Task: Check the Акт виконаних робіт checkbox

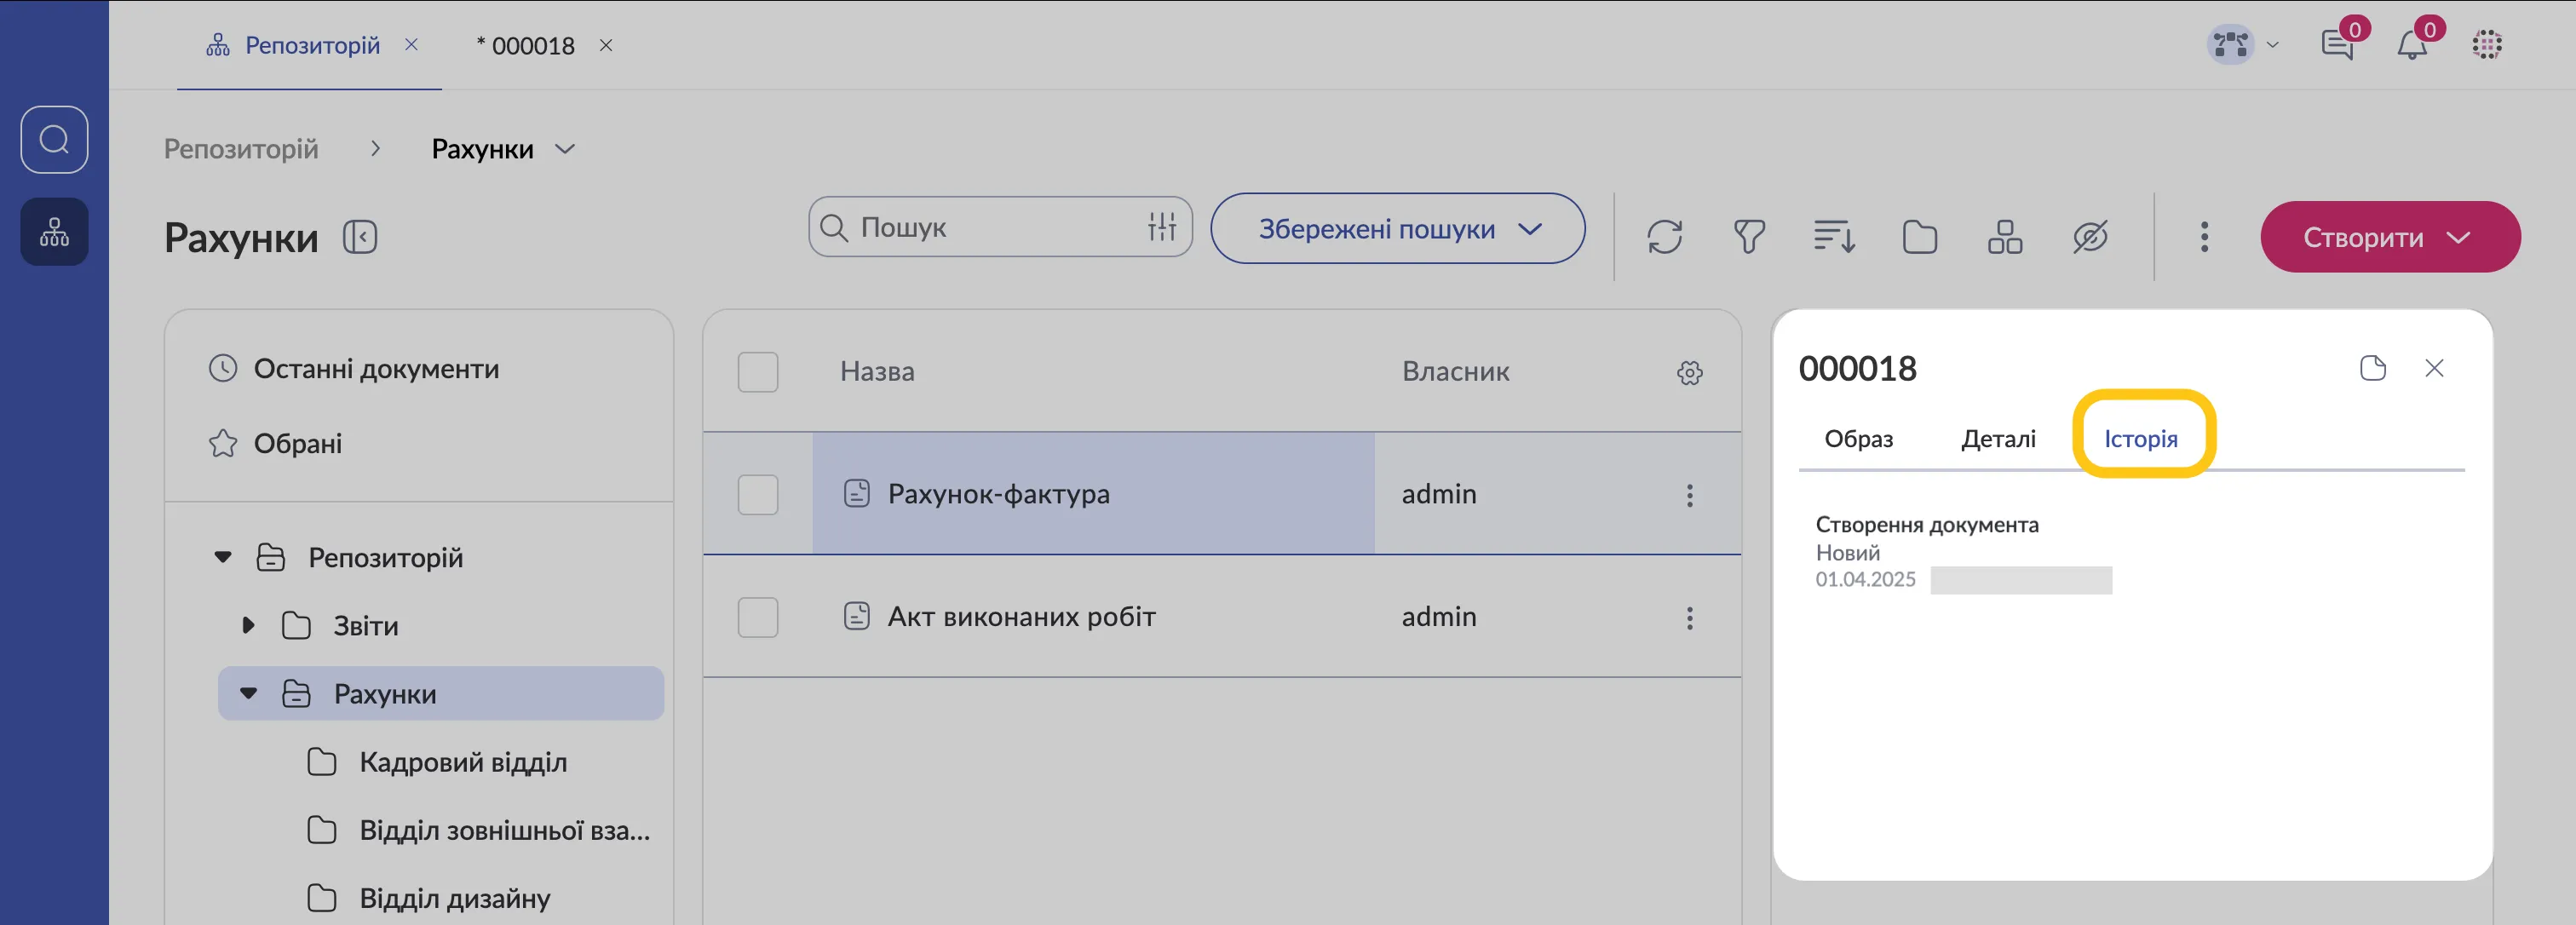Action: pyautogui.click(x=757, y=617)
